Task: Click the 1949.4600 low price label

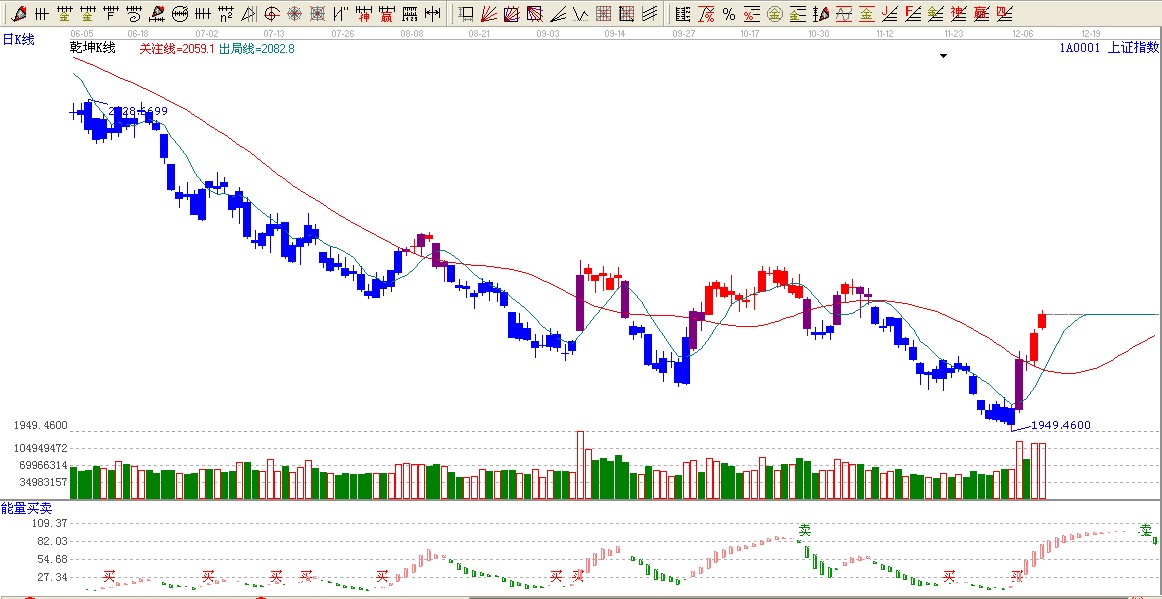Action: [x=1061, y=425]
